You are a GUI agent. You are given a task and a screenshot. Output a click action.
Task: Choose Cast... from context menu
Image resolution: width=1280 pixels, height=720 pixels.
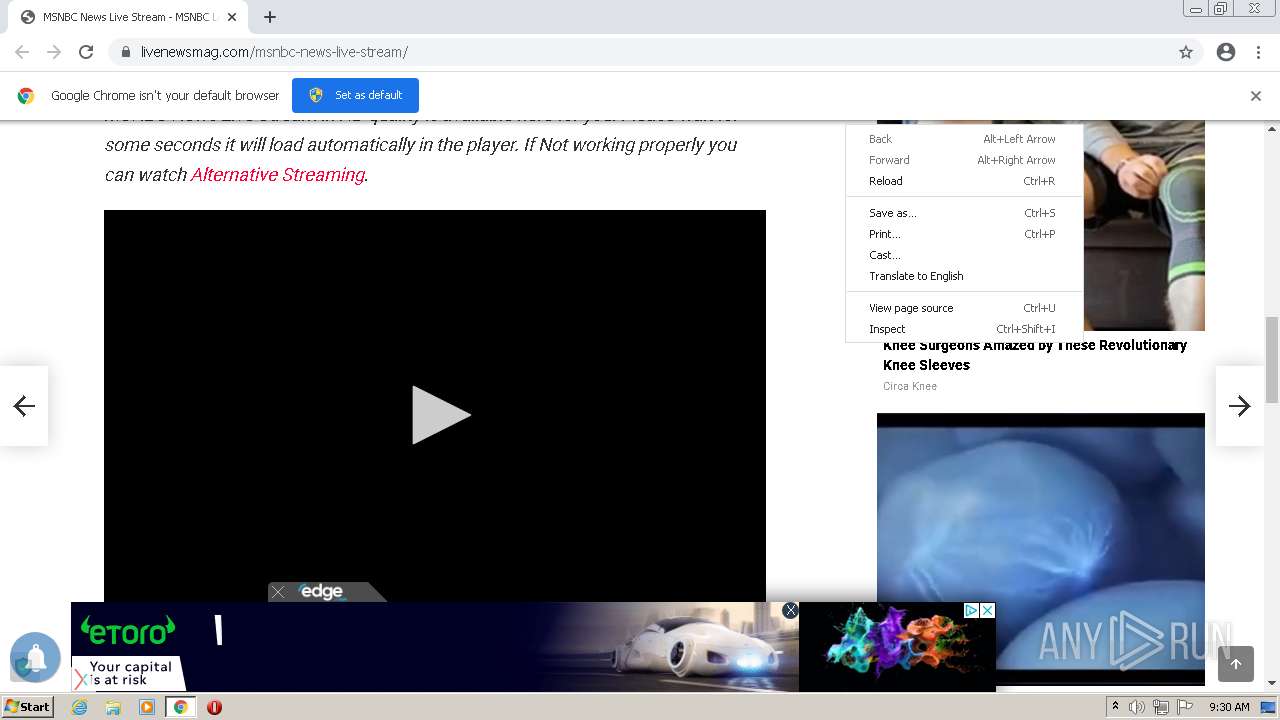pos(964,255)
